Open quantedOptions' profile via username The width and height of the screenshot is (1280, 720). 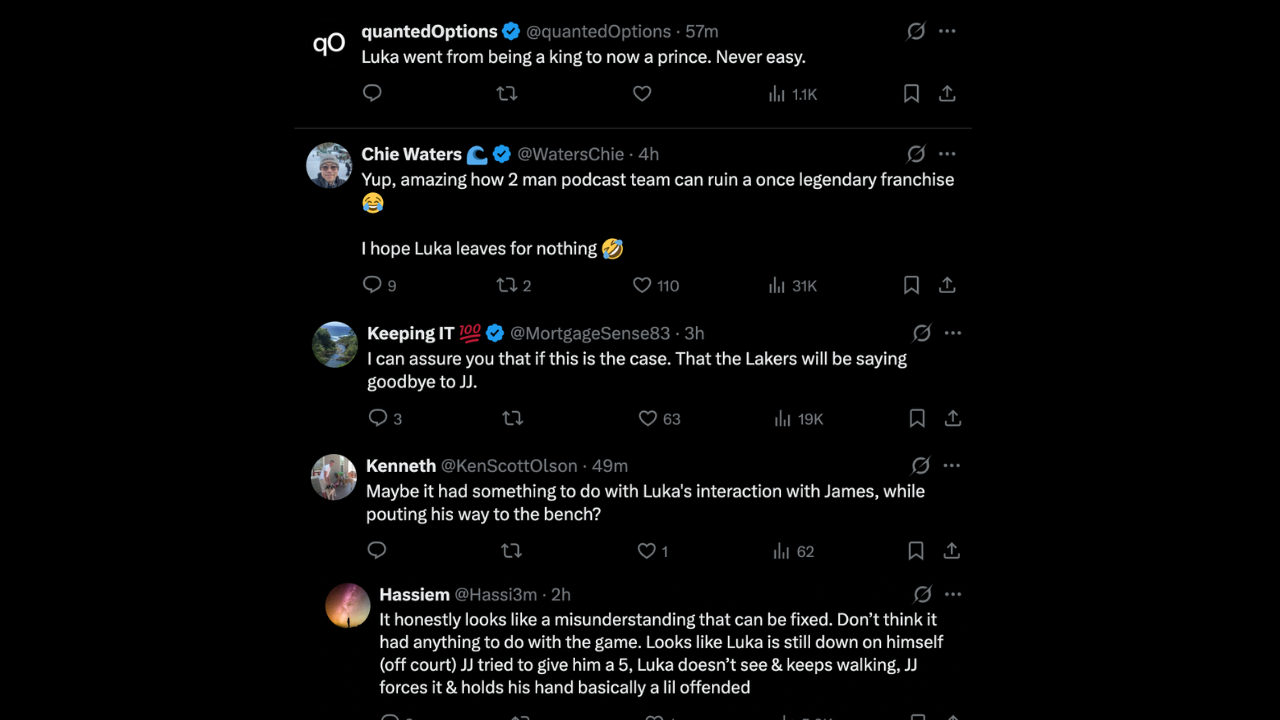(x=429, y=31)
